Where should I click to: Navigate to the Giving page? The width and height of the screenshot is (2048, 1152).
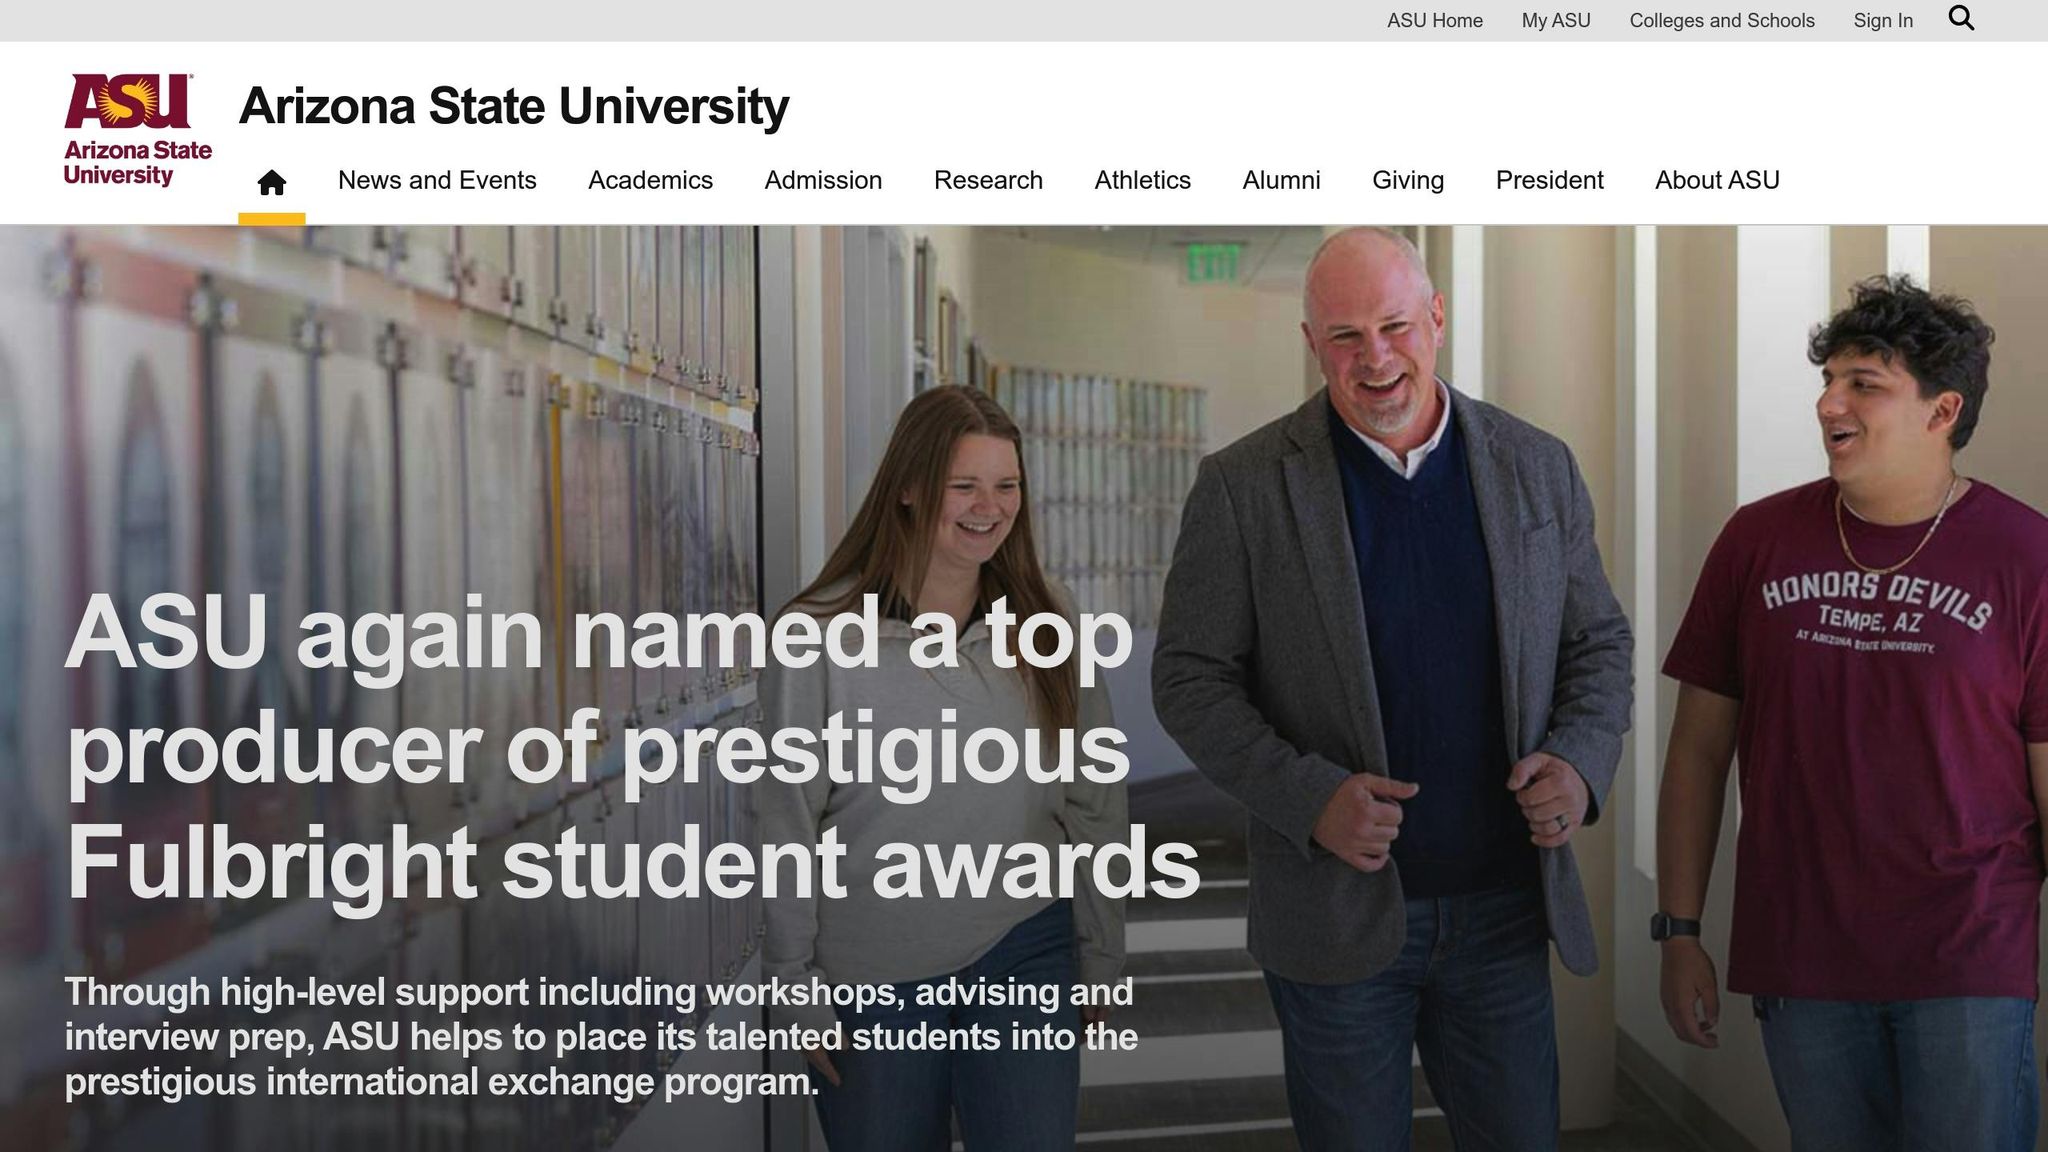click(1408, 180)
